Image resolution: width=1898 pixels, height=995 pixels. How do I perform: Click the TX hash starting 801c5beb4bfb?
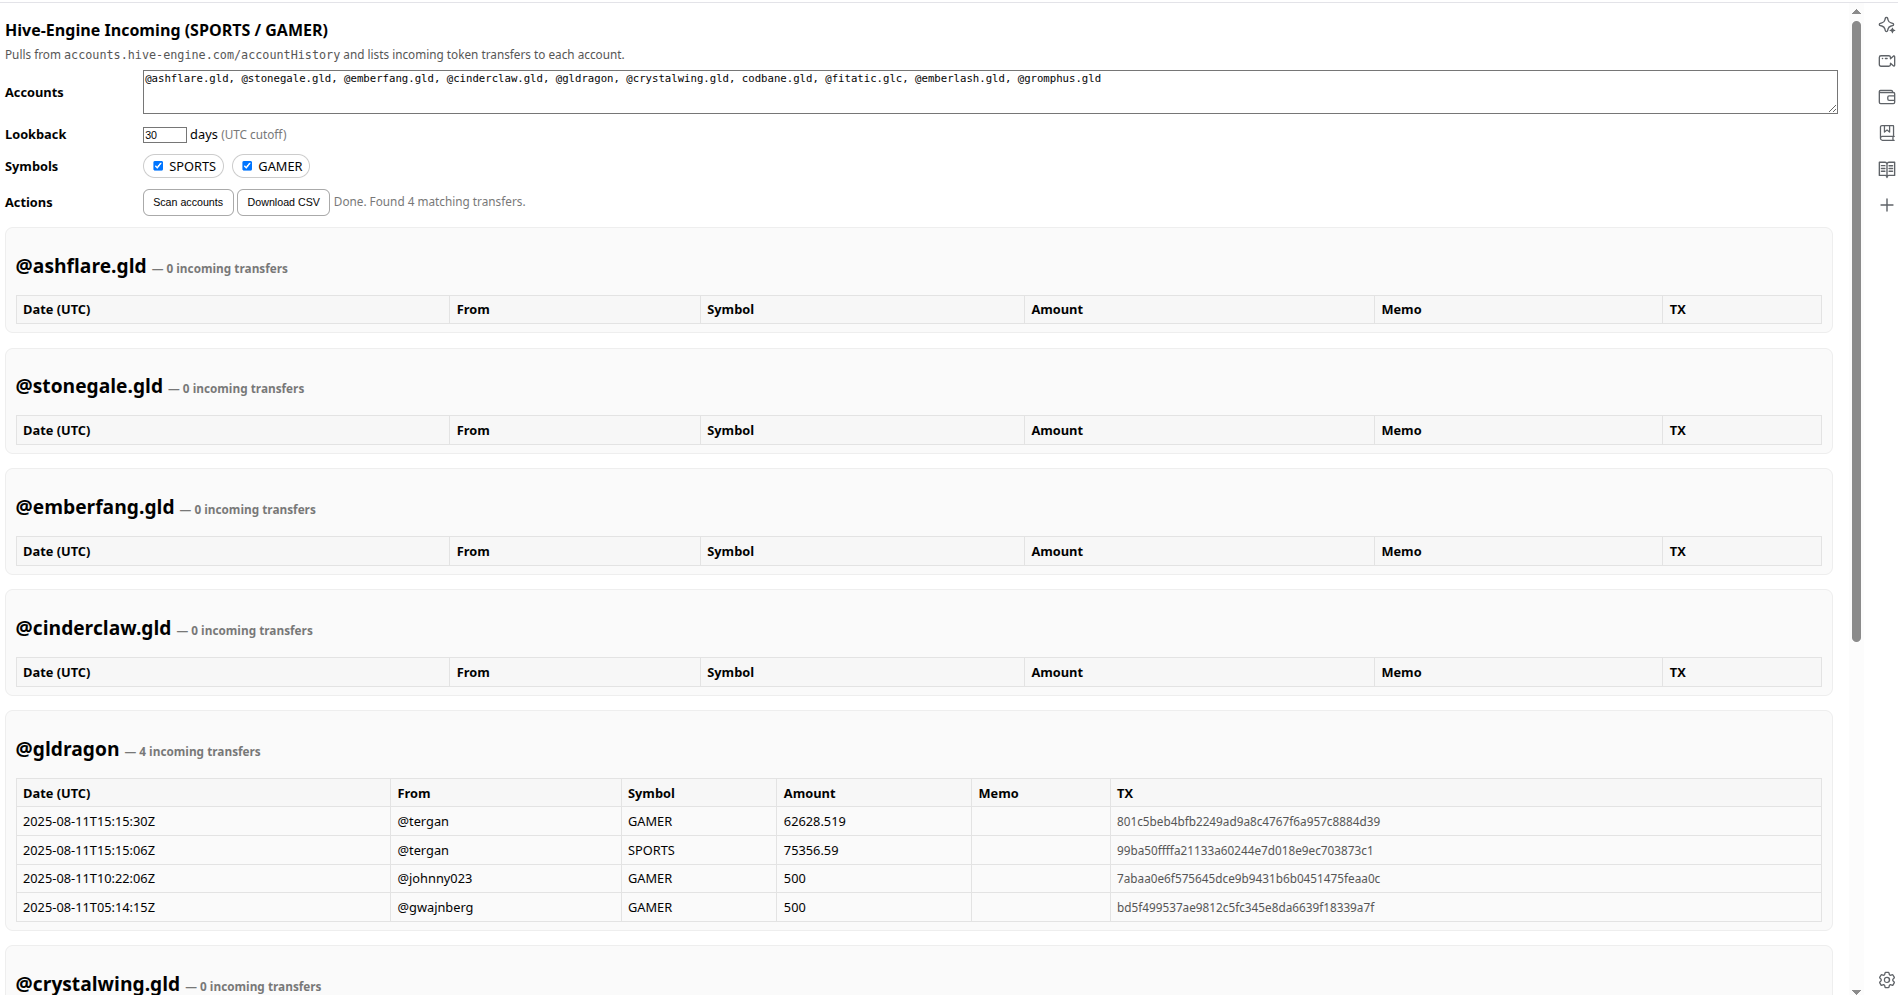point(1248,822)
